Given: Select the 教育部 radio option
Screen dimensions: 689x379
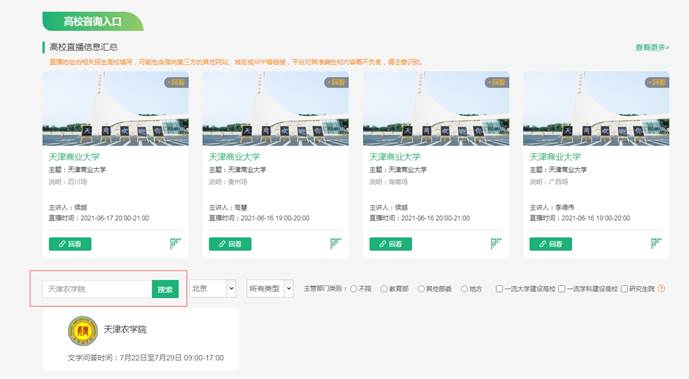Looking at the screenshot, I should click(384, 289).
